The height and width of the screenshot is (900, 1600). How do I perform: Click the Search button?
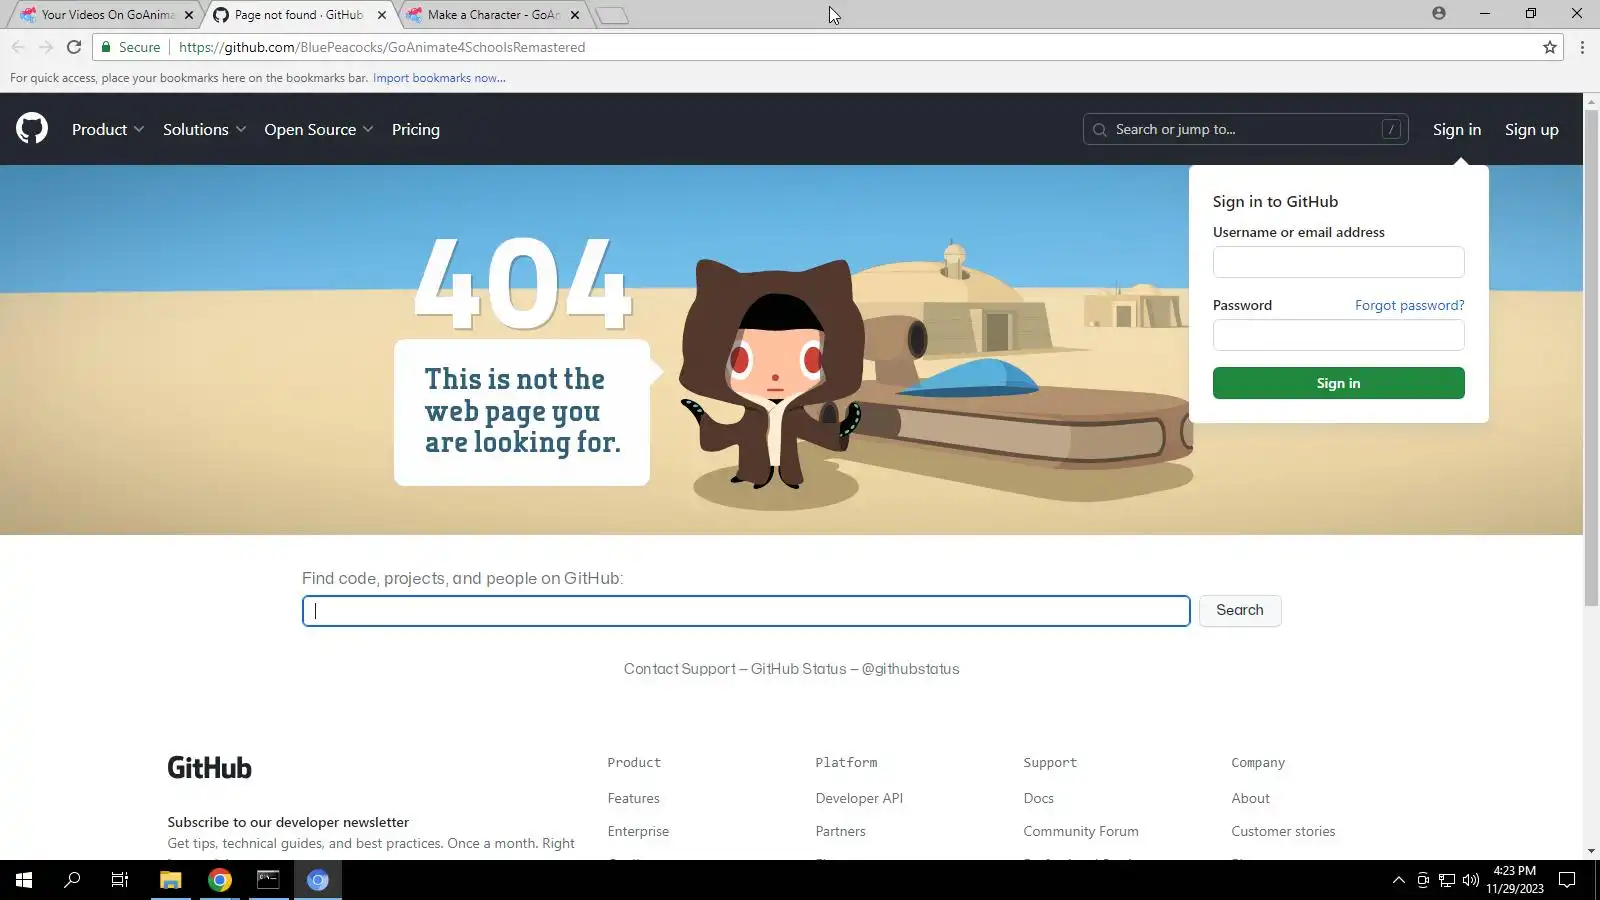tap(1240, 610)
